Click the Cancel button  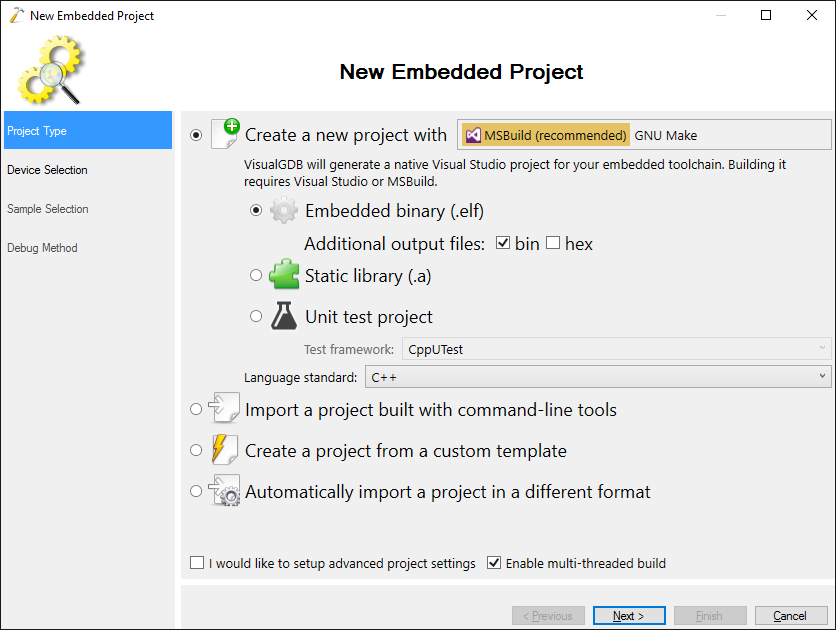(x=791, y=616)
